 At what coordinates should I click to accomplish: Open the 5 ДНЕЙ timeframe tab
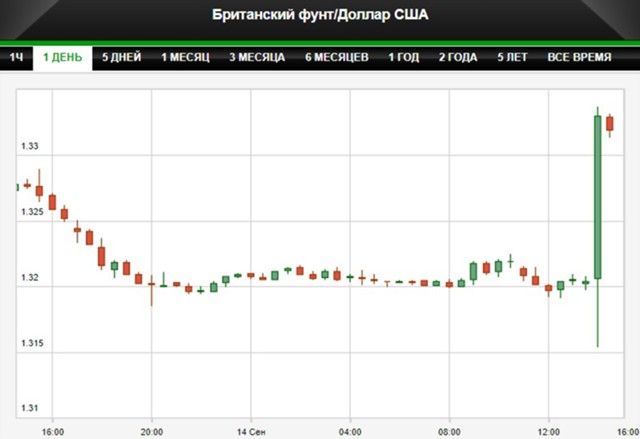122,58
